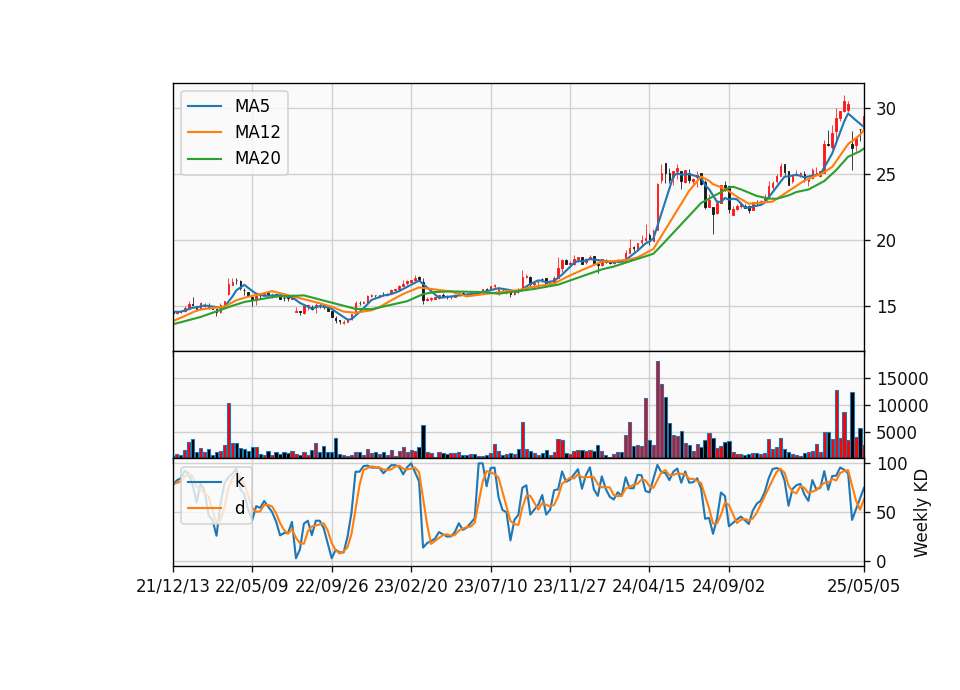Select the 22/05/09 date label
The image size is (960, 690).
(252, 586)
